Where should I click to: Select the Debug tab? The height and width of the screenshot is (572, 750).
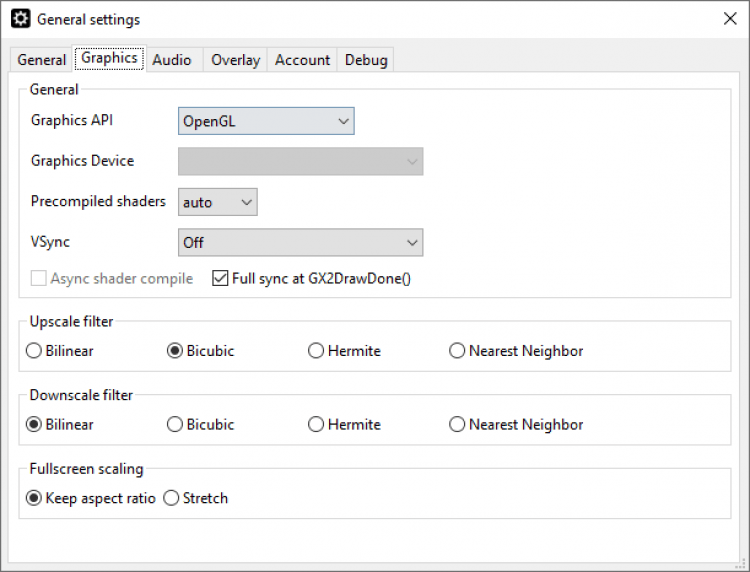(366, 60)
